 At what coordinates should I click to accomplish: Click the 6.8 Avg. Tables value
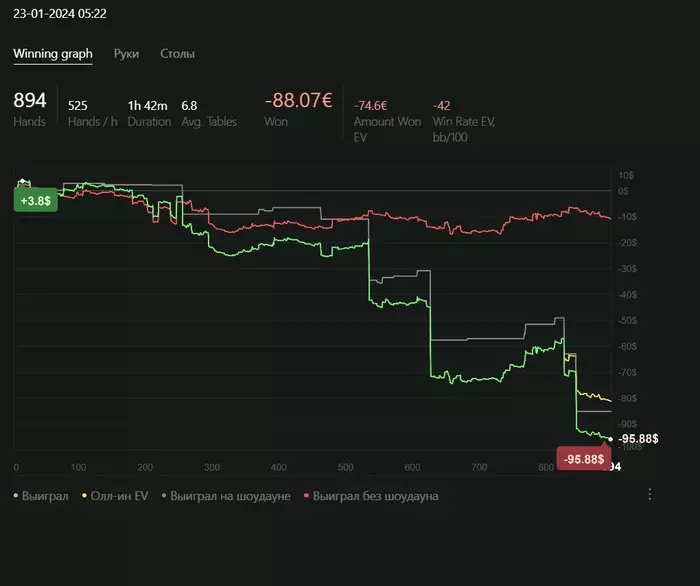[x=189, y=106]
